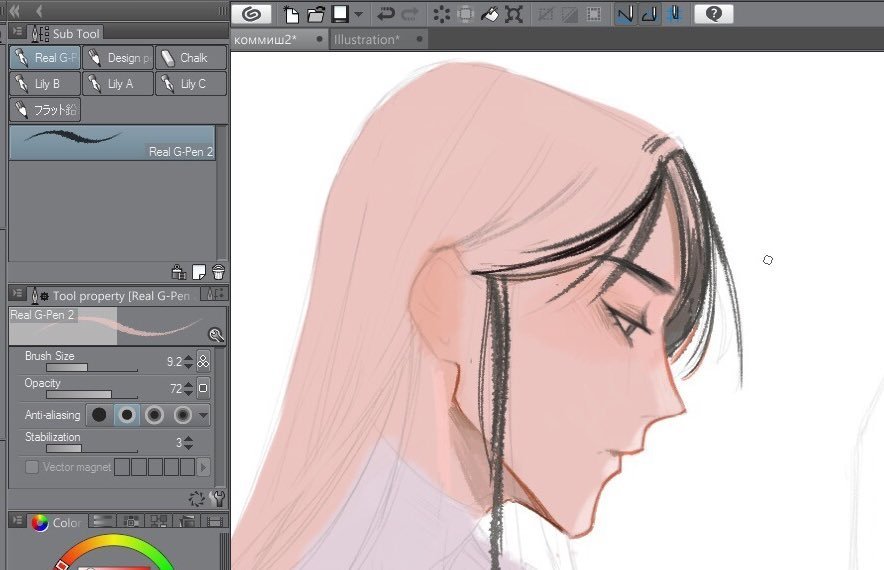
Task: Open sub tool detail wrench icon
Action: [x=218, y=498]
